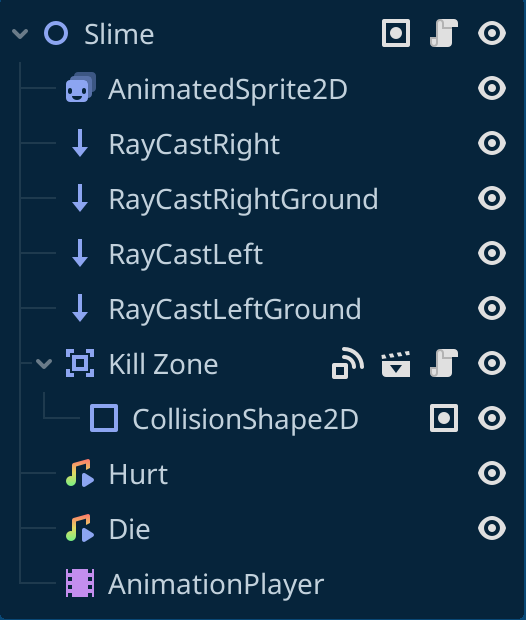The height and width of the screenshot is (620, 526).
Task: Select the RayCastRightGround node
Action: coord(243,199)
